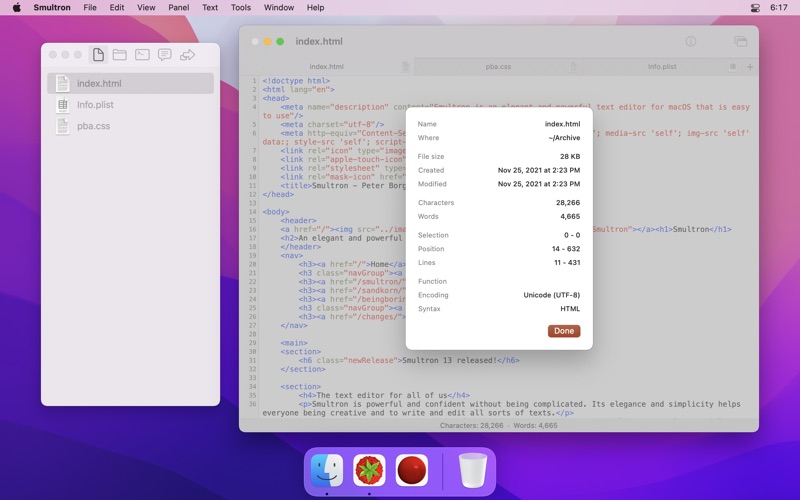Open the File menu
Image resolution: width=800 pixels, height=500 pixels.
90,8
